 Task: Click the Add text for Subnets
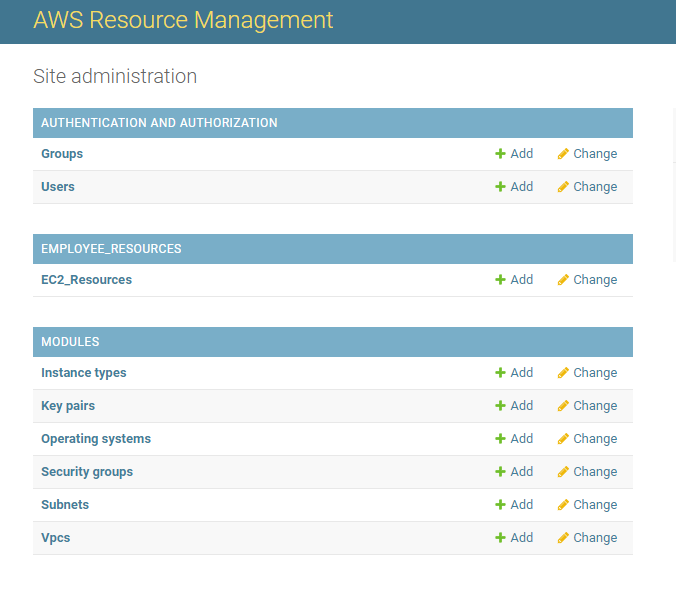(522, 505)
